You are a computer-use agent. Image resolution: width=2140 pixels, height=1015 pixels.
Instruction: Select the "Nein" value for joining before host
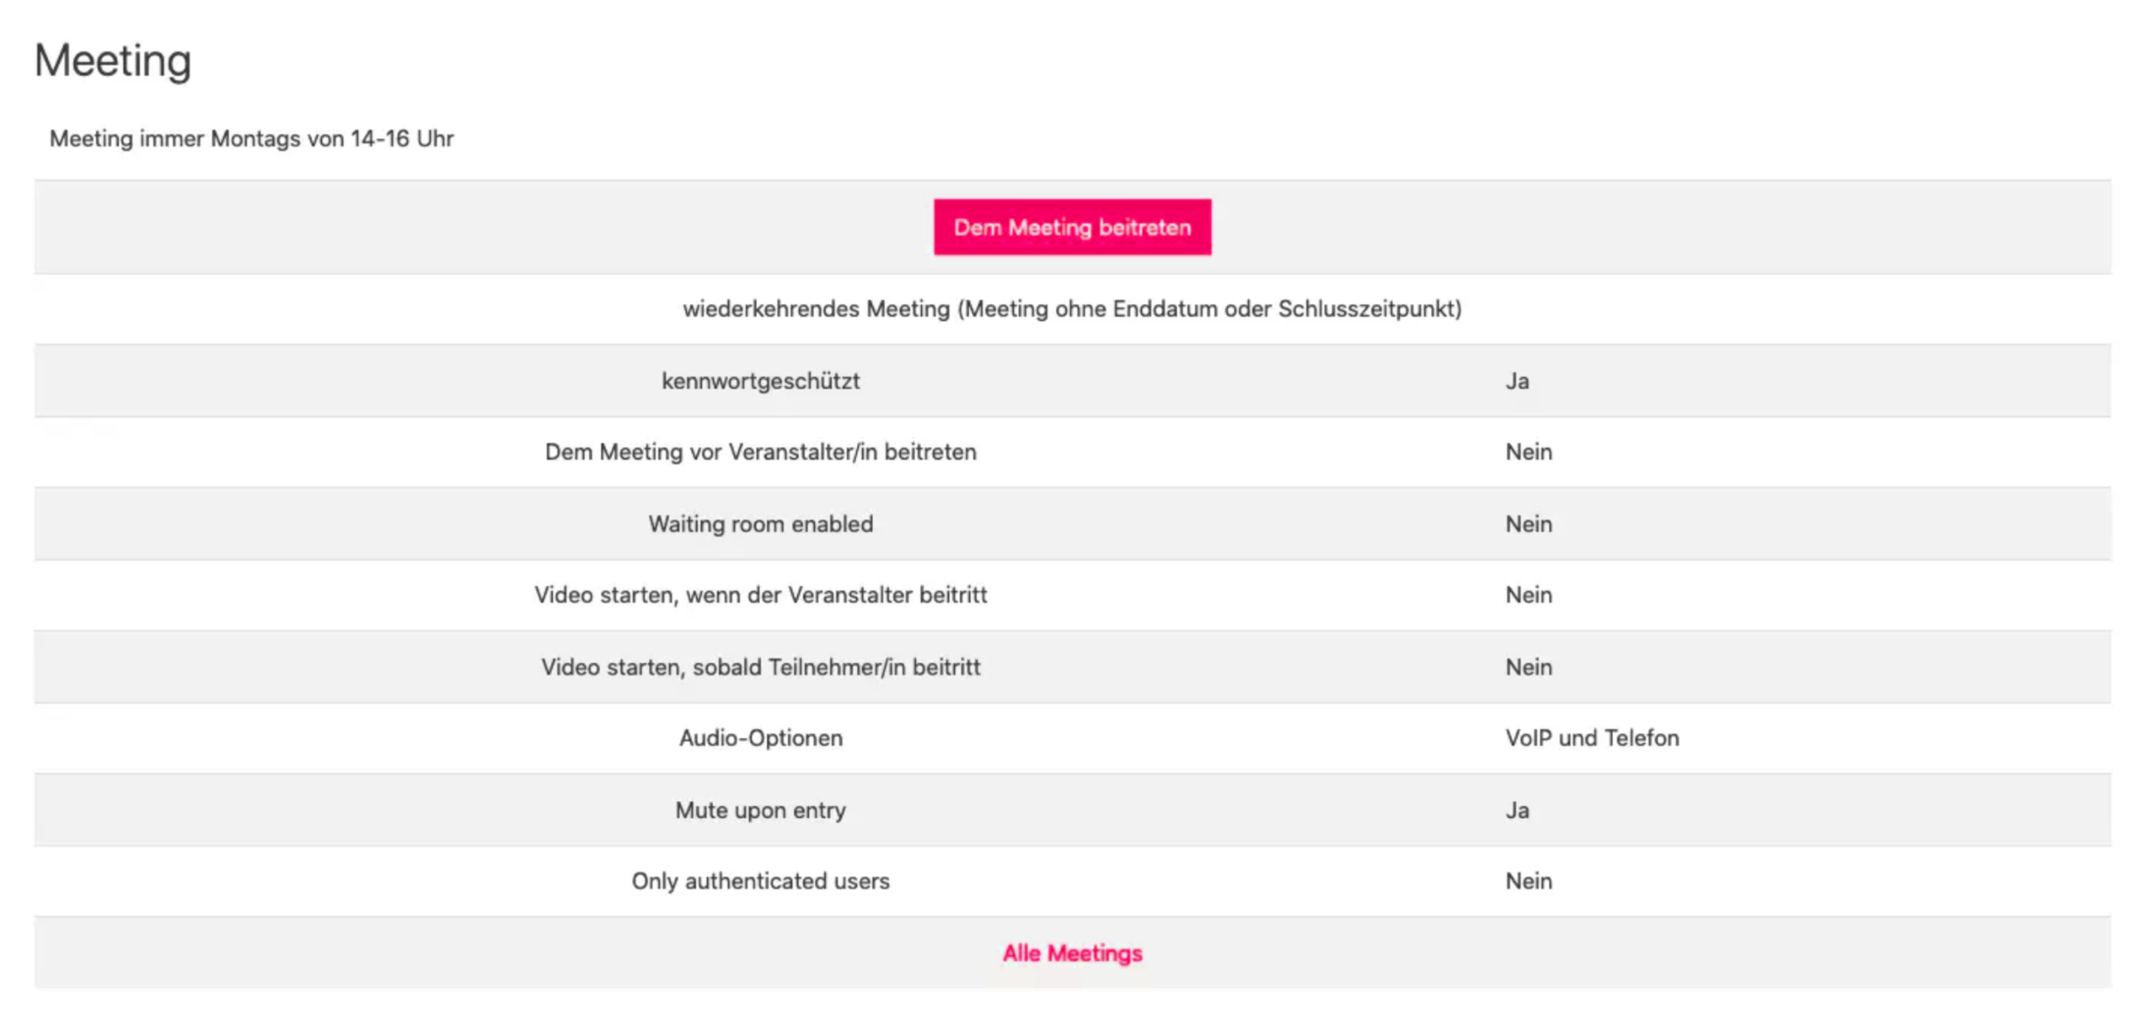(1528, 452)
